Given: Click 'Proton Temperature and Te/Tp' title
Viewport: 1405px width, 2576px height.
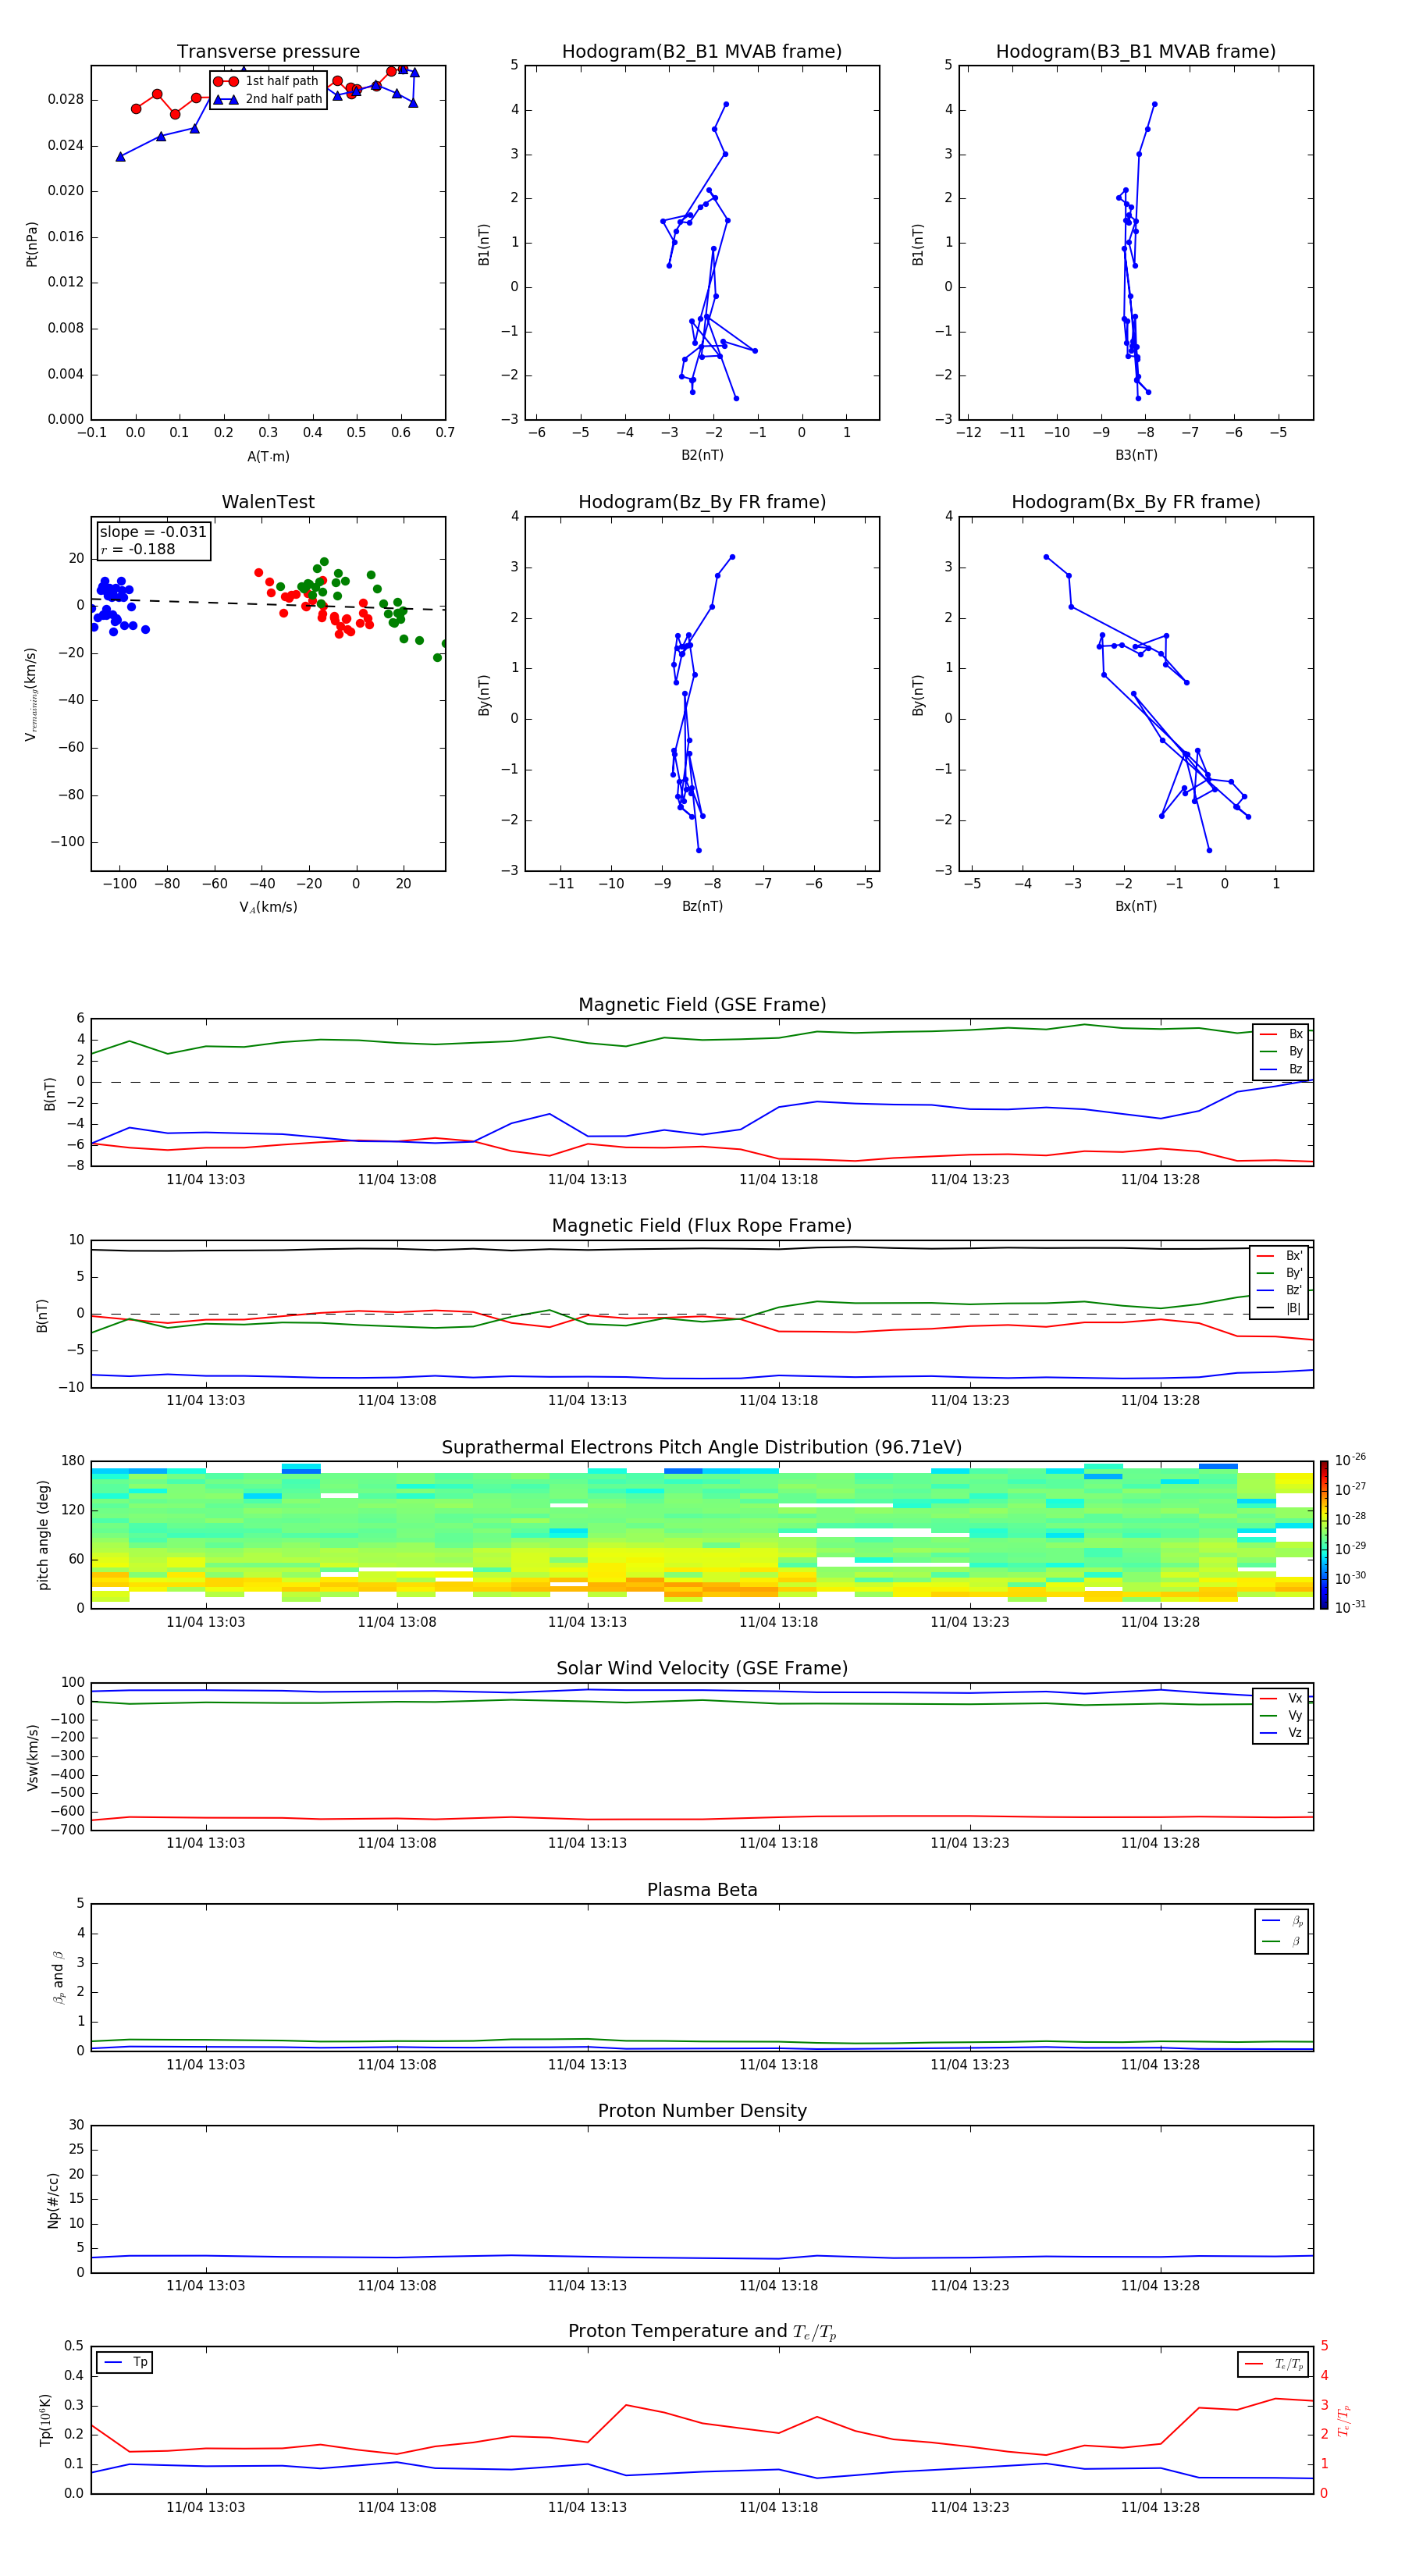Looking at the screenshot, I should [x=702, y=2332].
